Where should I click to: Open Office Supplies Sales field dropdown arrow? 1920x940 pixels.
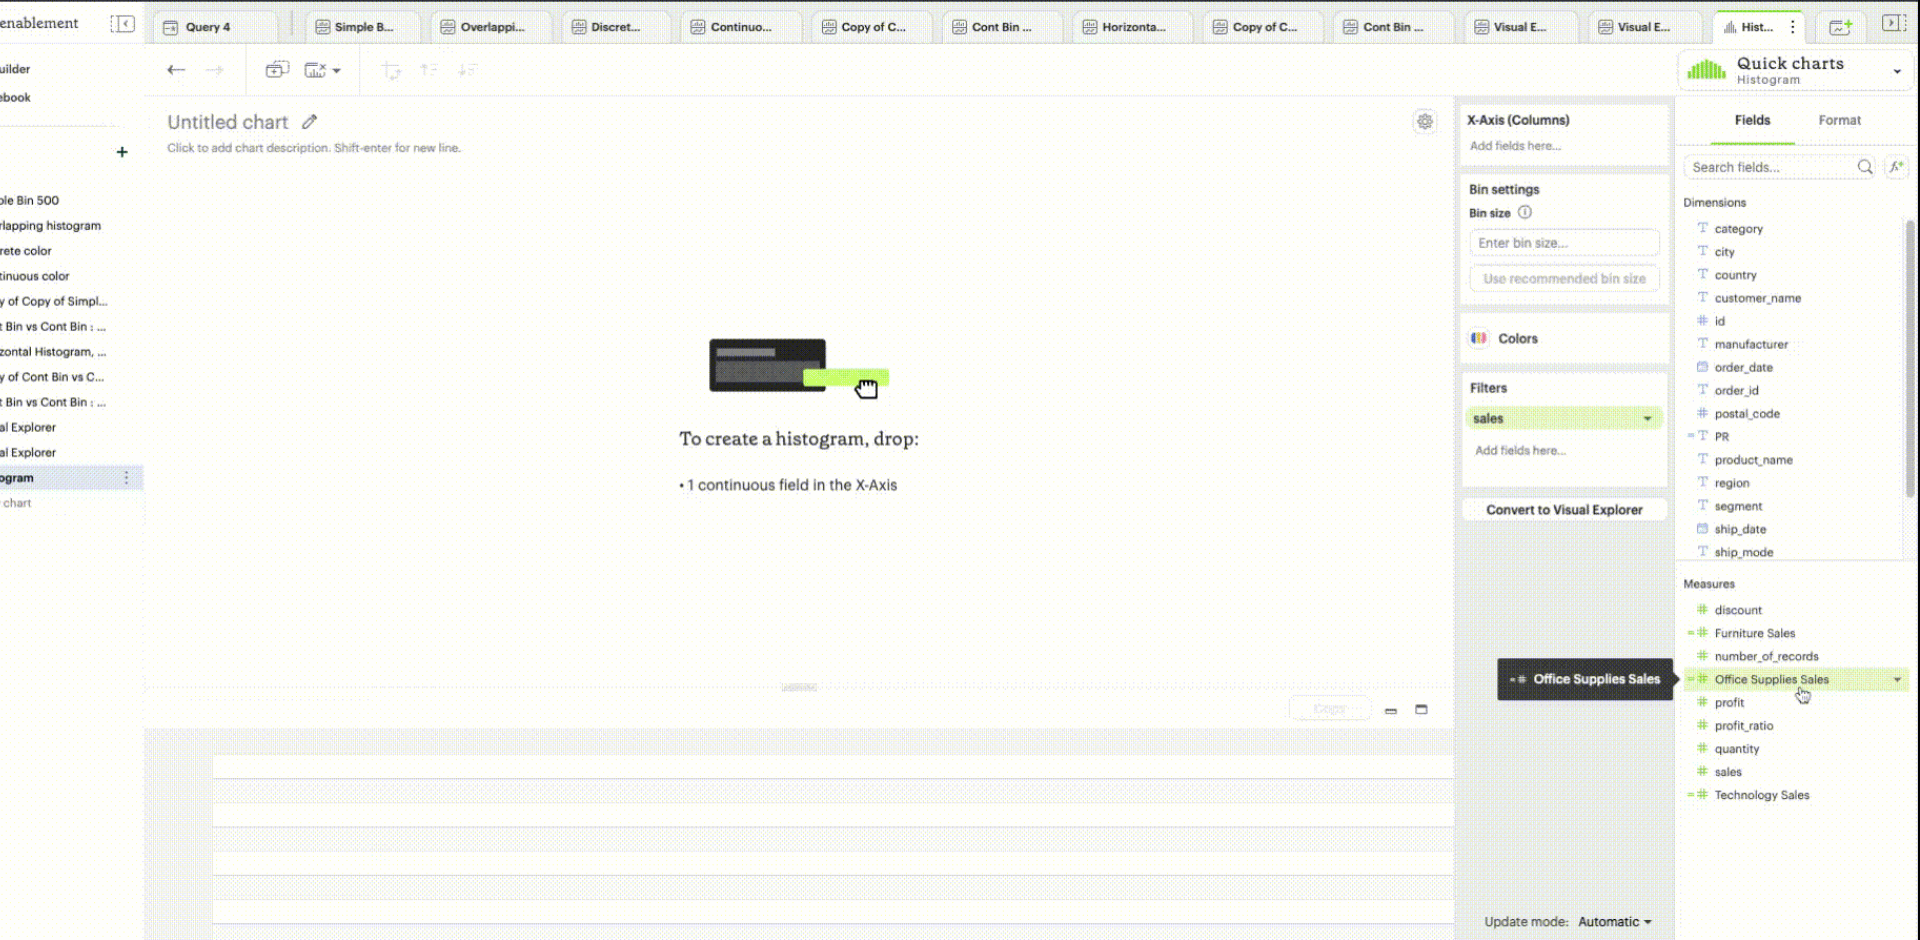(x=1897, y=680)
